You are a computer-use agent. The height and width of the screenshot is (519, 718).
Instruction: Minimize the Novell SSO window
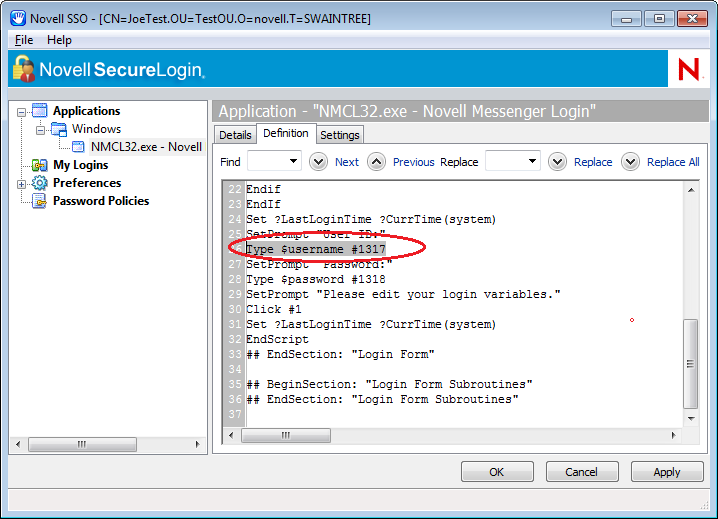pos(626,19)
